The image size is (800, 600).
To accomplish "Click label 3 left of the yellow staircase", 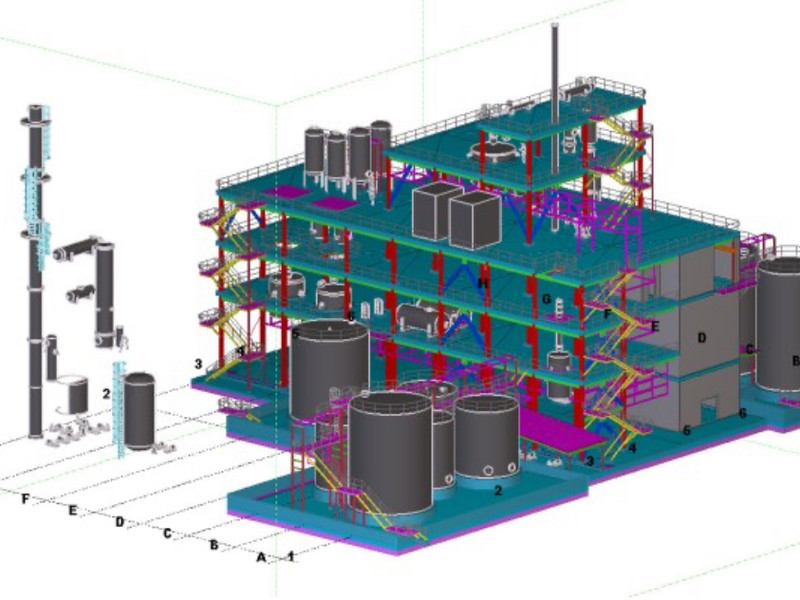I will pyautogui.click(x=198, y=364).
